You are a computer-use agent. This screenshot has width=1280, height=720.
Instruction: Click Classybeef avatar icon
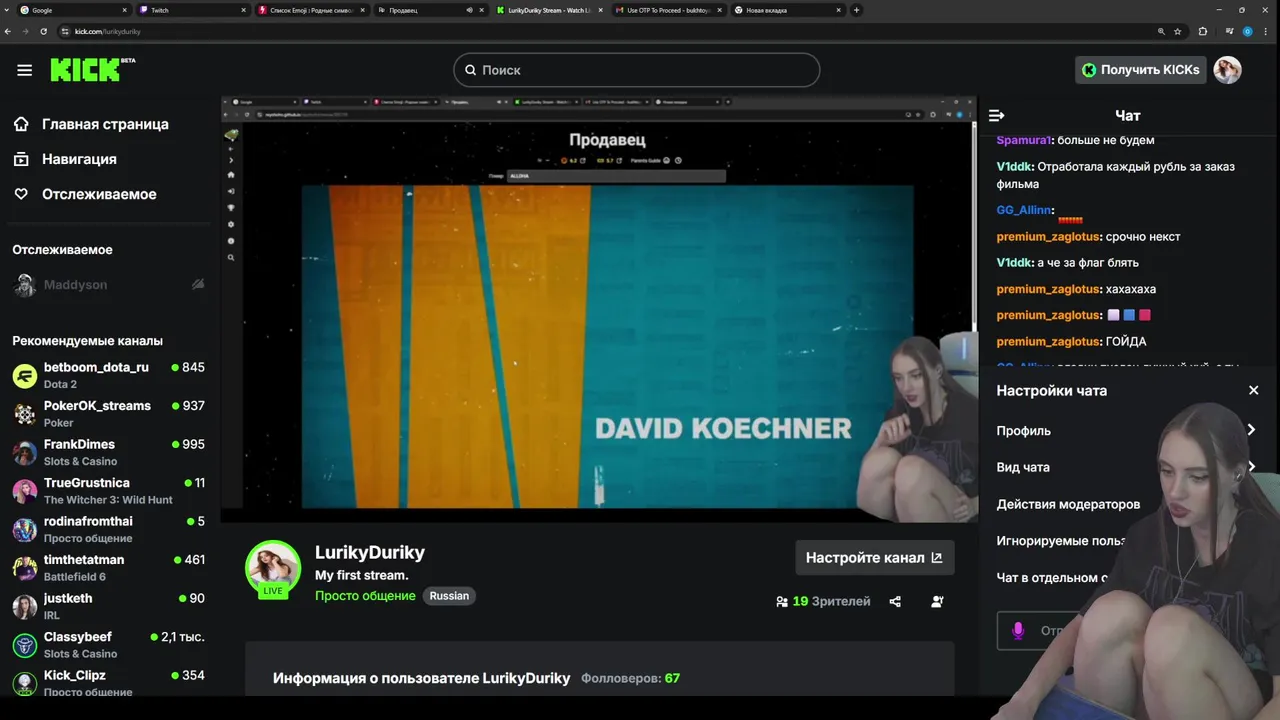tap(25, 644)
